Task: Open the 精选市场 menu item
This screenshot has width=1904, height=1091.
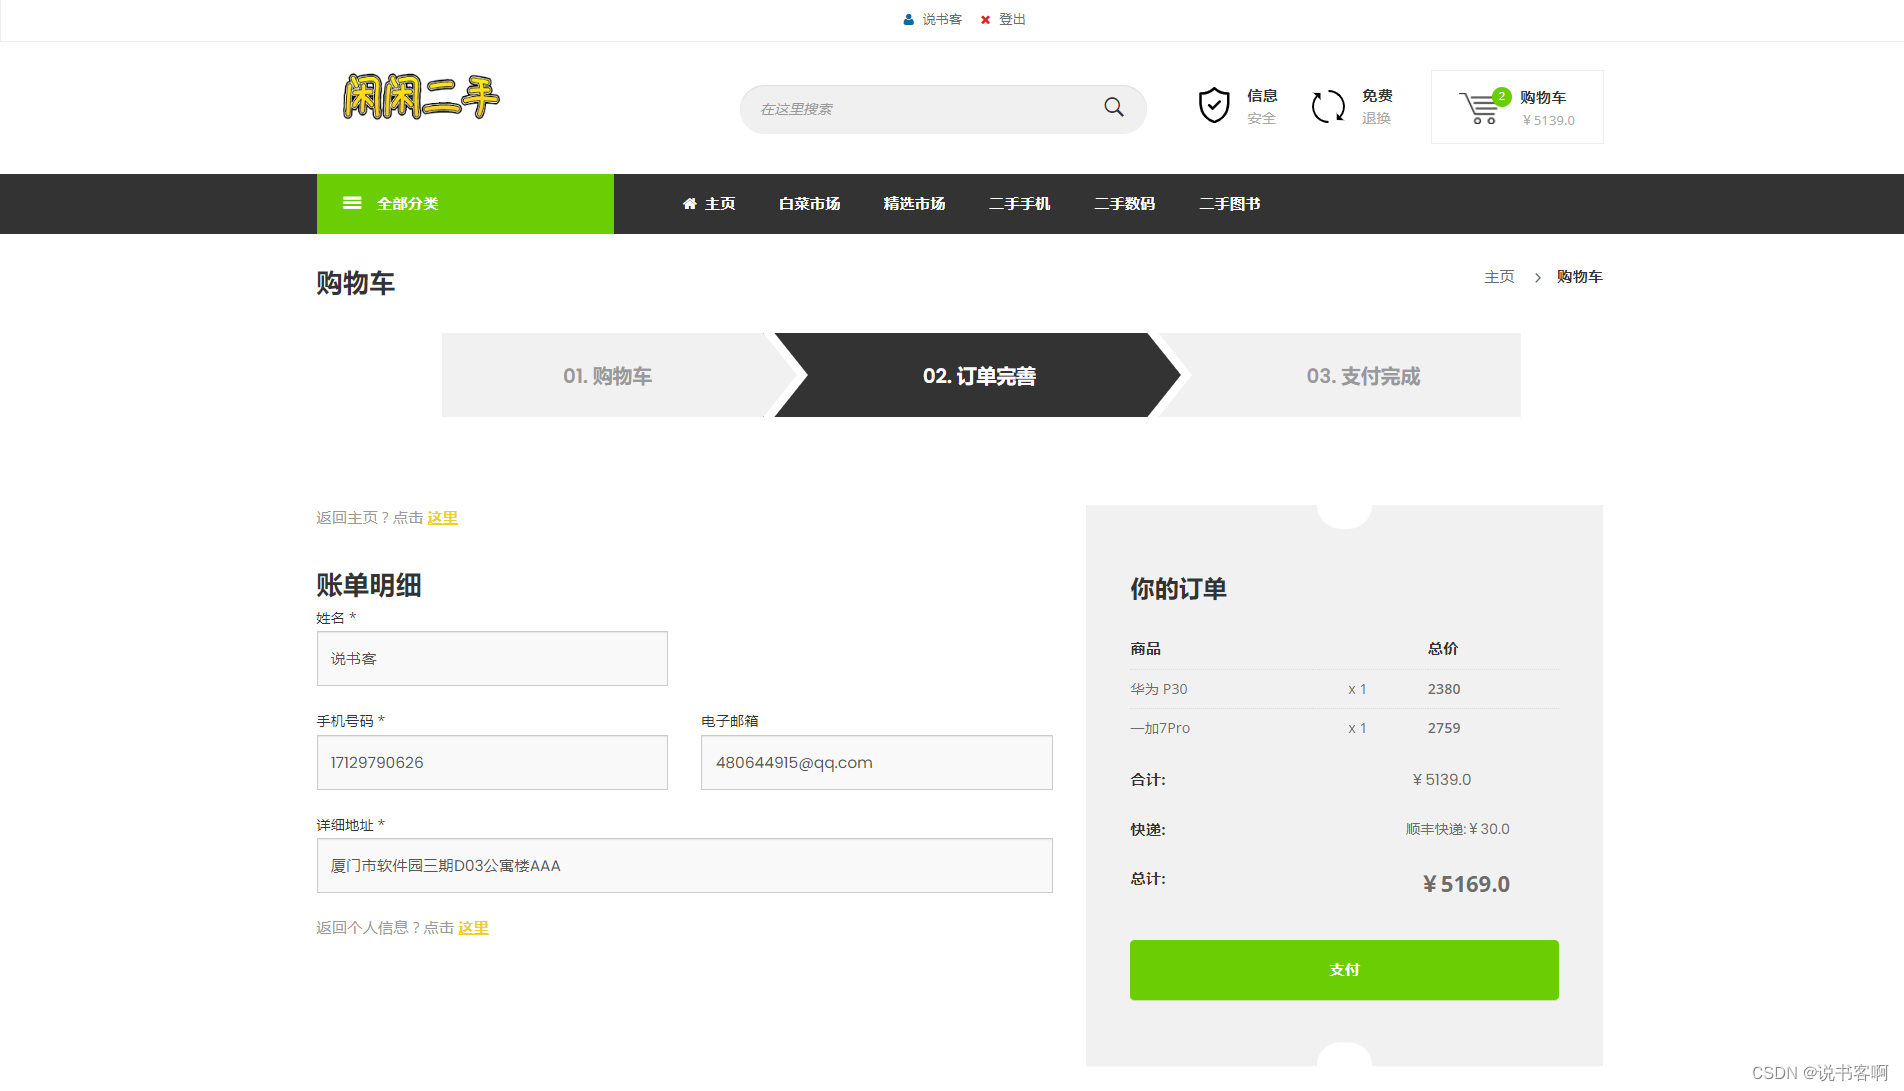Action: click(914, 204)
